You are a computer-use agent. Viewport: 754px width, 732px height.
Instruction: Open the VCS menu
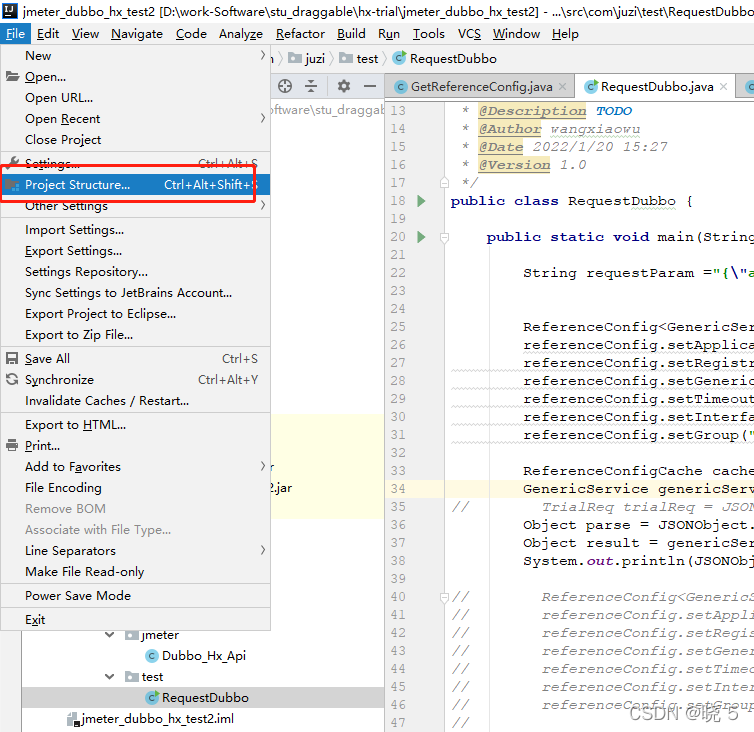(469, 34)
